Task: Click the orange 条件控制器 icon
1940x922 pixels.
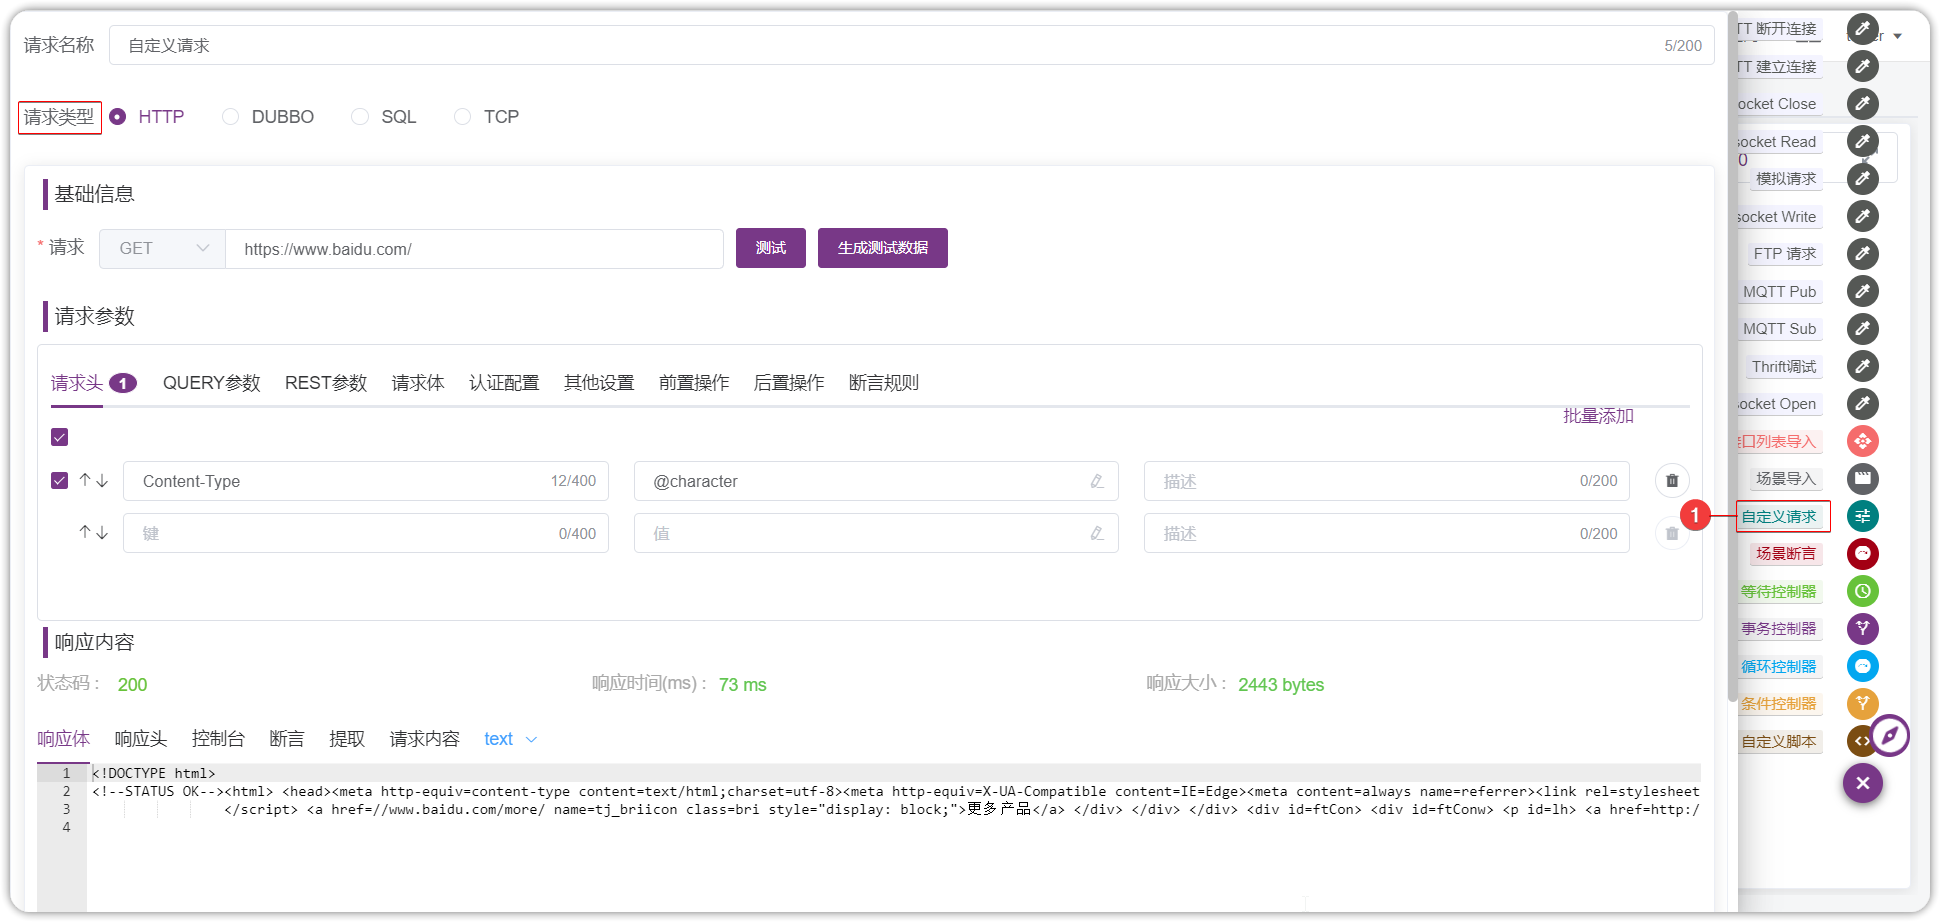Action: [x=1862, y=704]
